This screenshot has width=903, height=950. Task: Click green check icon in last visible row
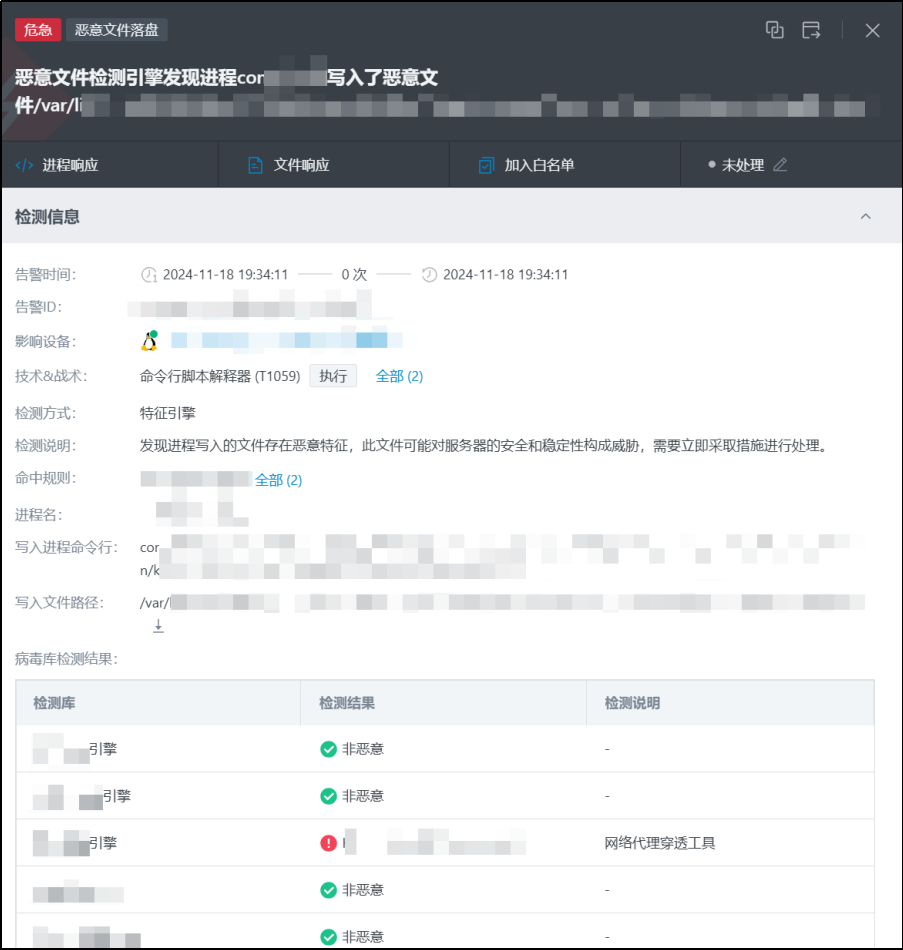point(328,937)
